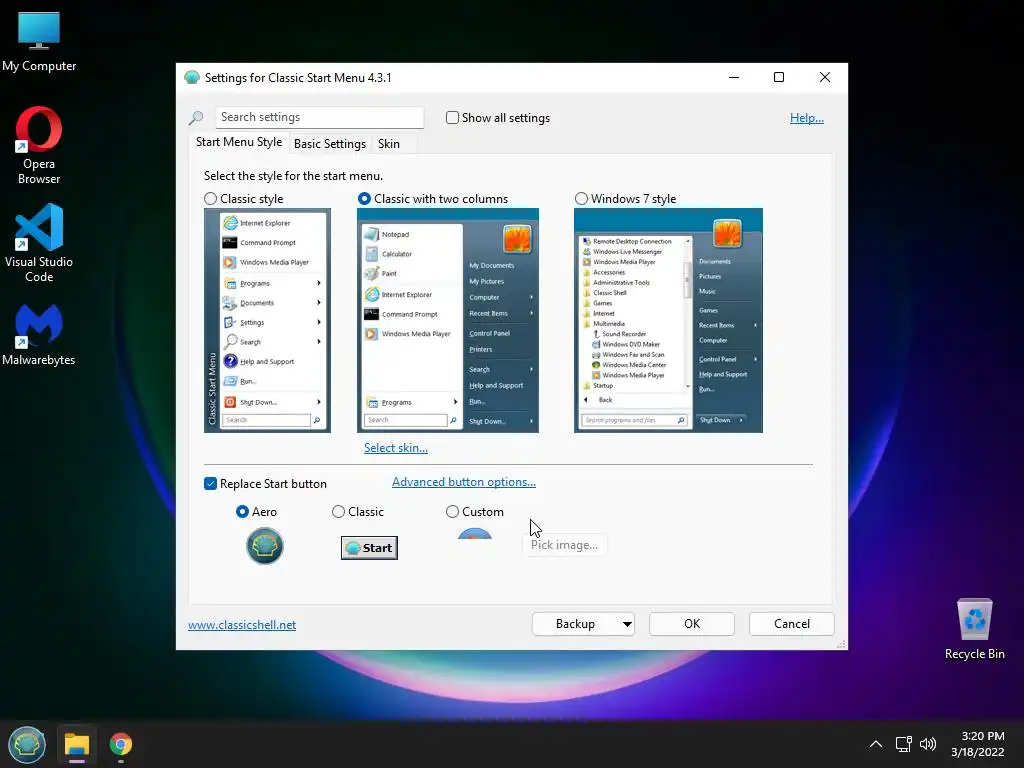Viewport: 1024px width, 768px height.
Task: Visit www.classicshell.net link
Action: tap(242, 625)
